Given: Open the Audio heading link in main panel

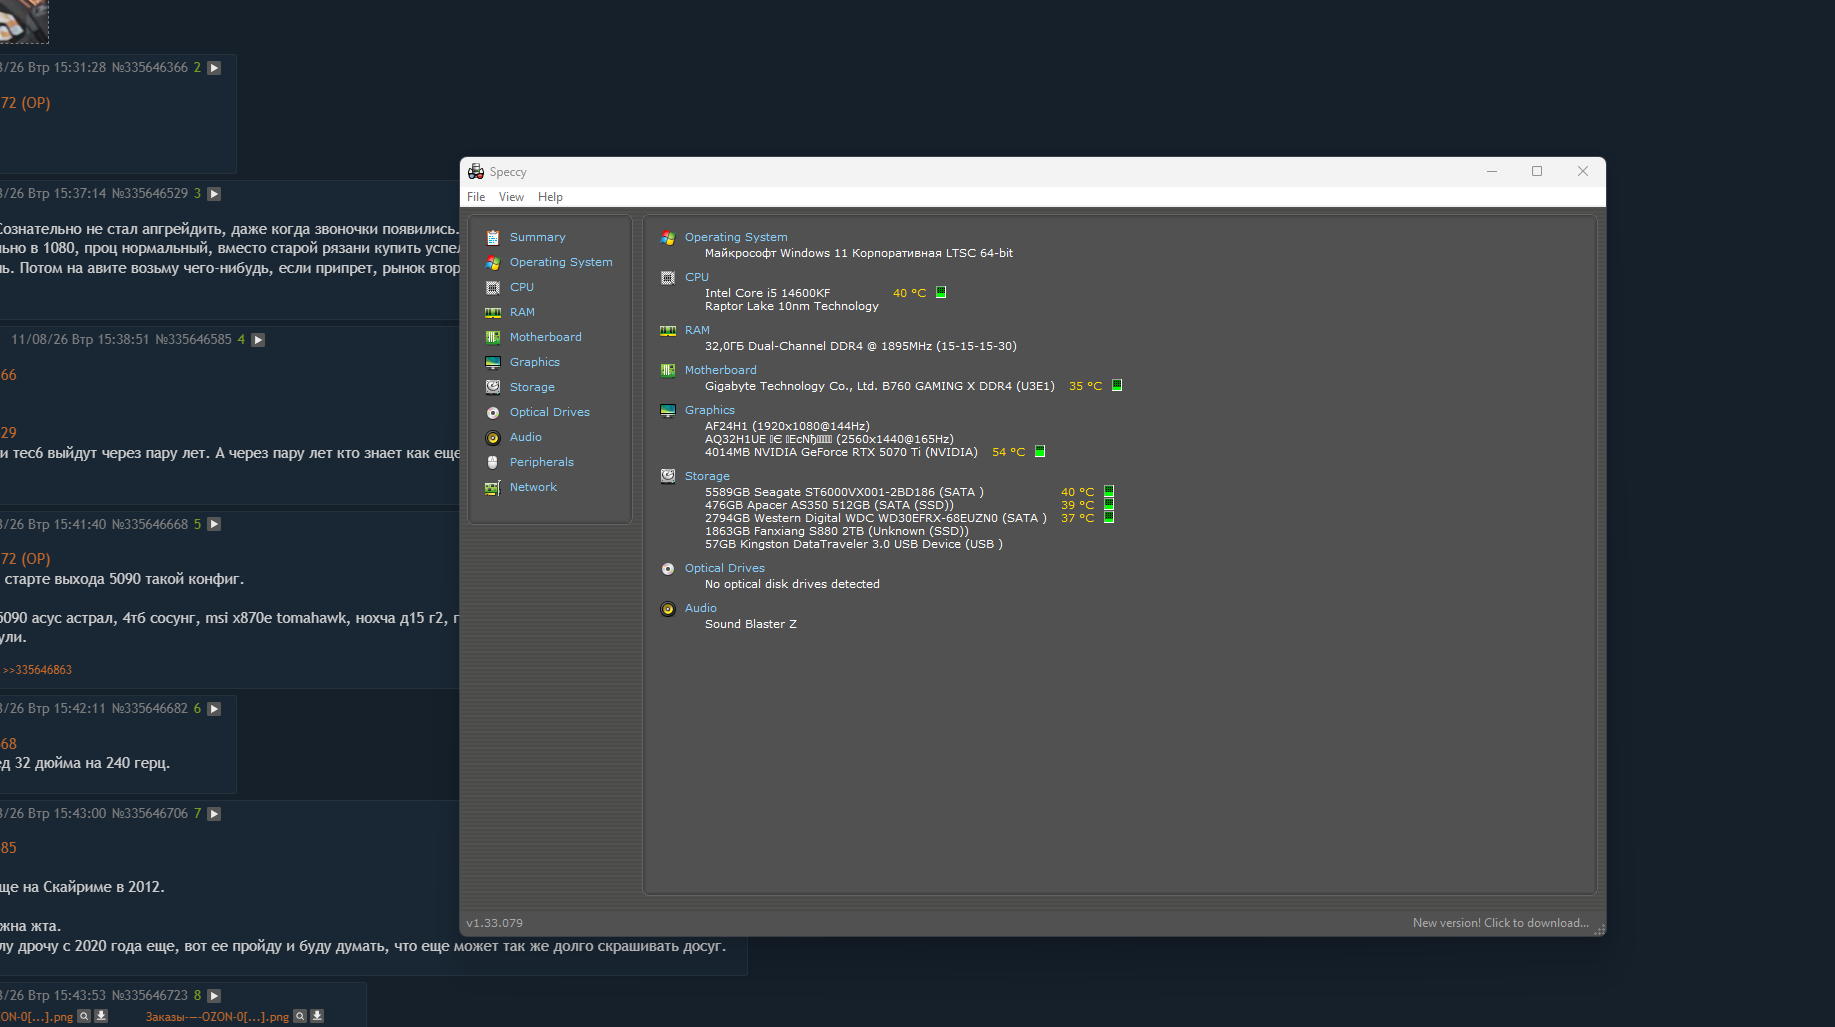Looking at the screenshot, I should [x=701, y=608].
